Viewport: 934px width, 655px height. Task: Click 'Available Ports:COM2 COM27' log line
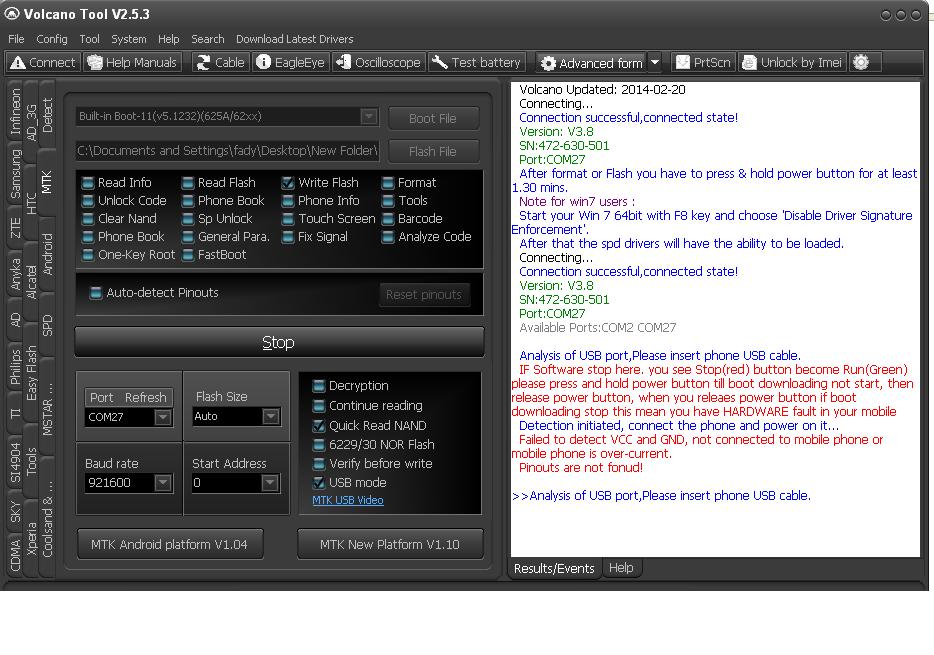point(597,328)
